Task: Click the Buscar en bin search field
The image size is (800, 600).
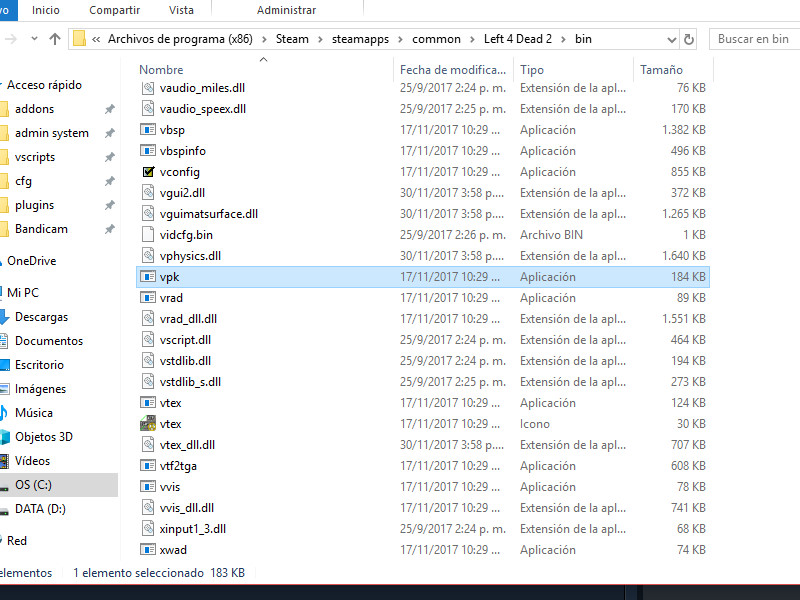Action: [x=755, y=39]
